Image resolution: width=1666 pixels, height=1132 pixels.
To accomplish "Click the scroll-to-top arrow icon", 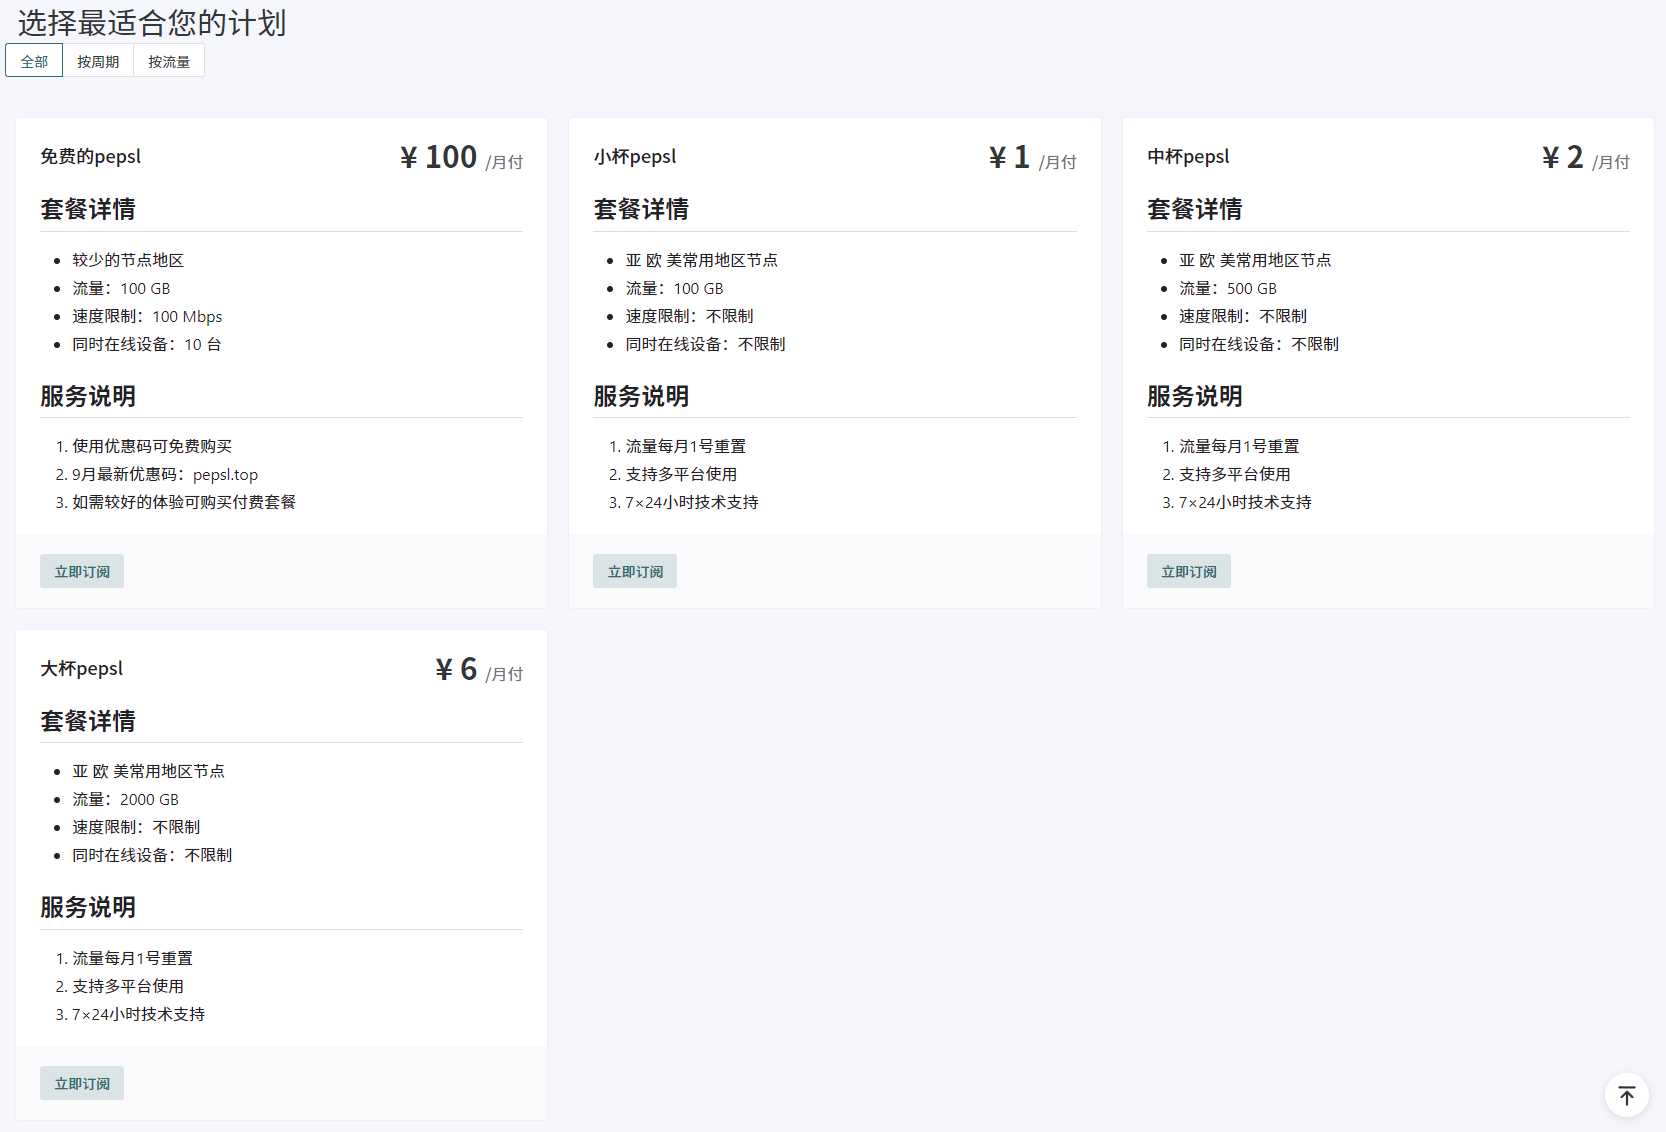I will coord(1626,1096).
